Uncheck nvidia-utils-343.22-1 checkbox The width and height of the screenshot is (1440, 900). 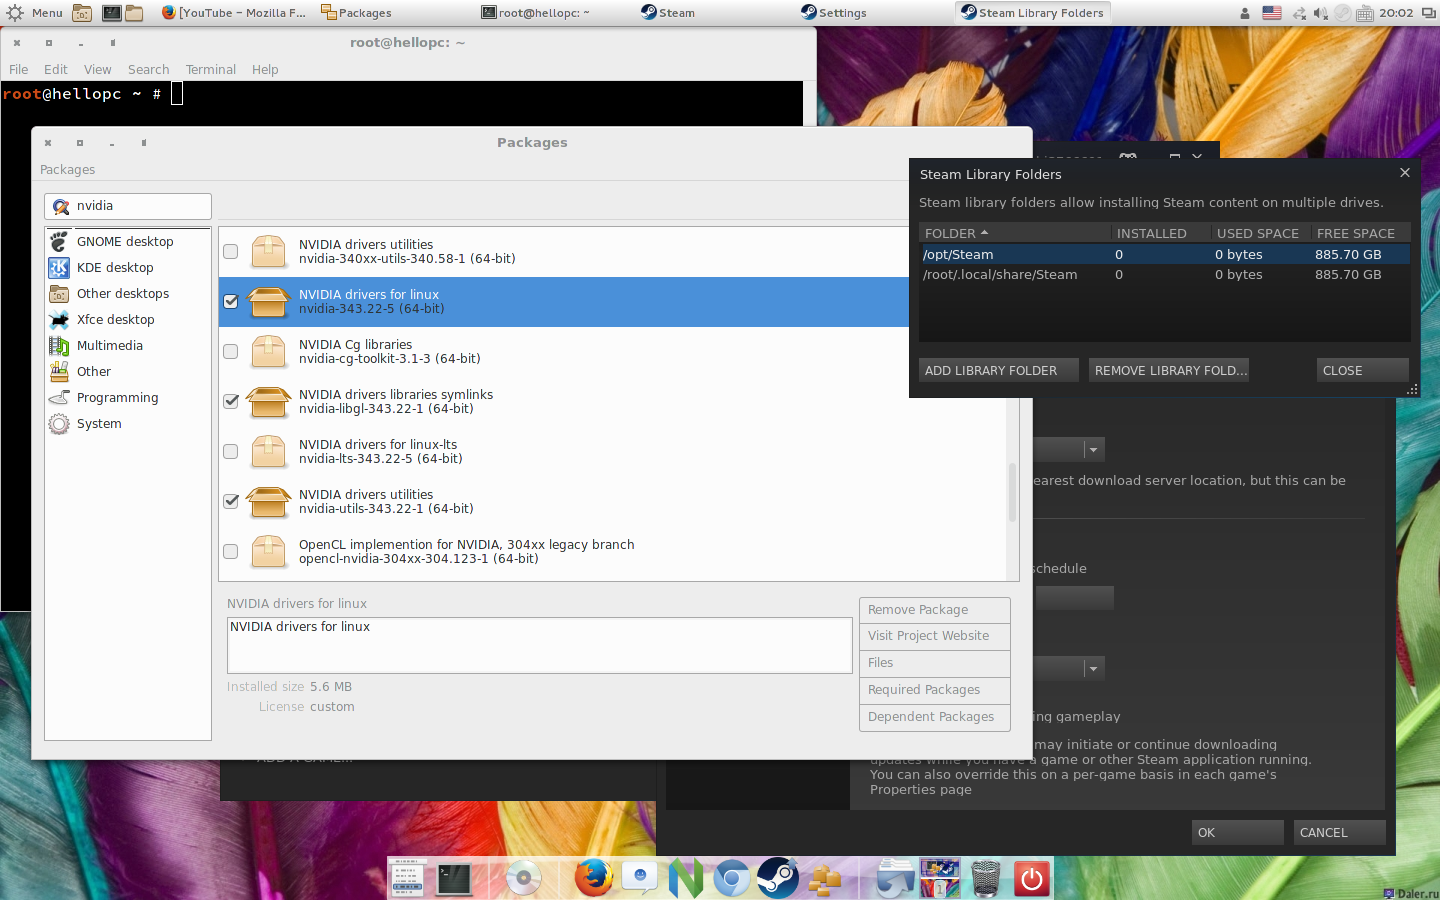[x=231, y=502]
